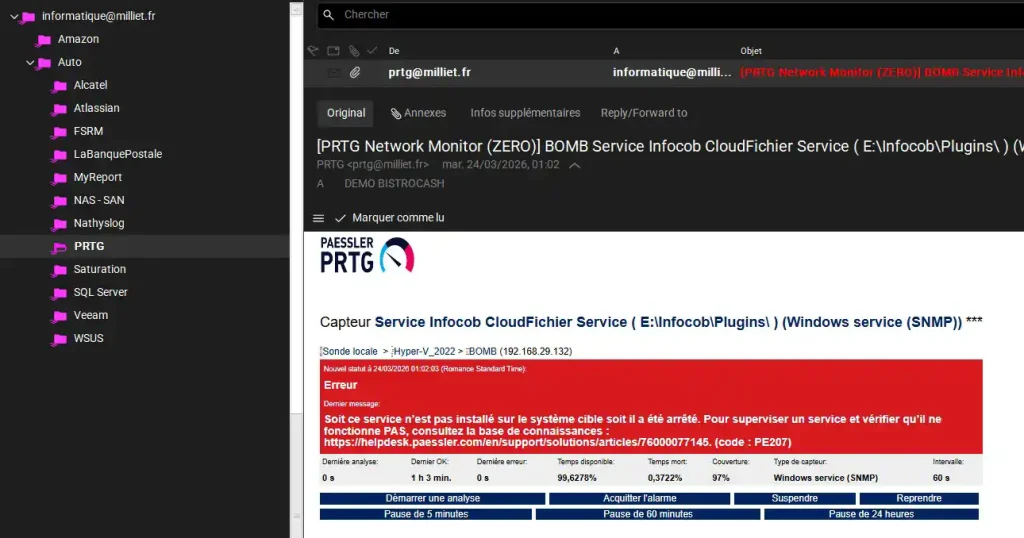Viewport: 1024px width, 538px height.
Task: Select the SQL Server folder
Action: click(x=101, y=293)
